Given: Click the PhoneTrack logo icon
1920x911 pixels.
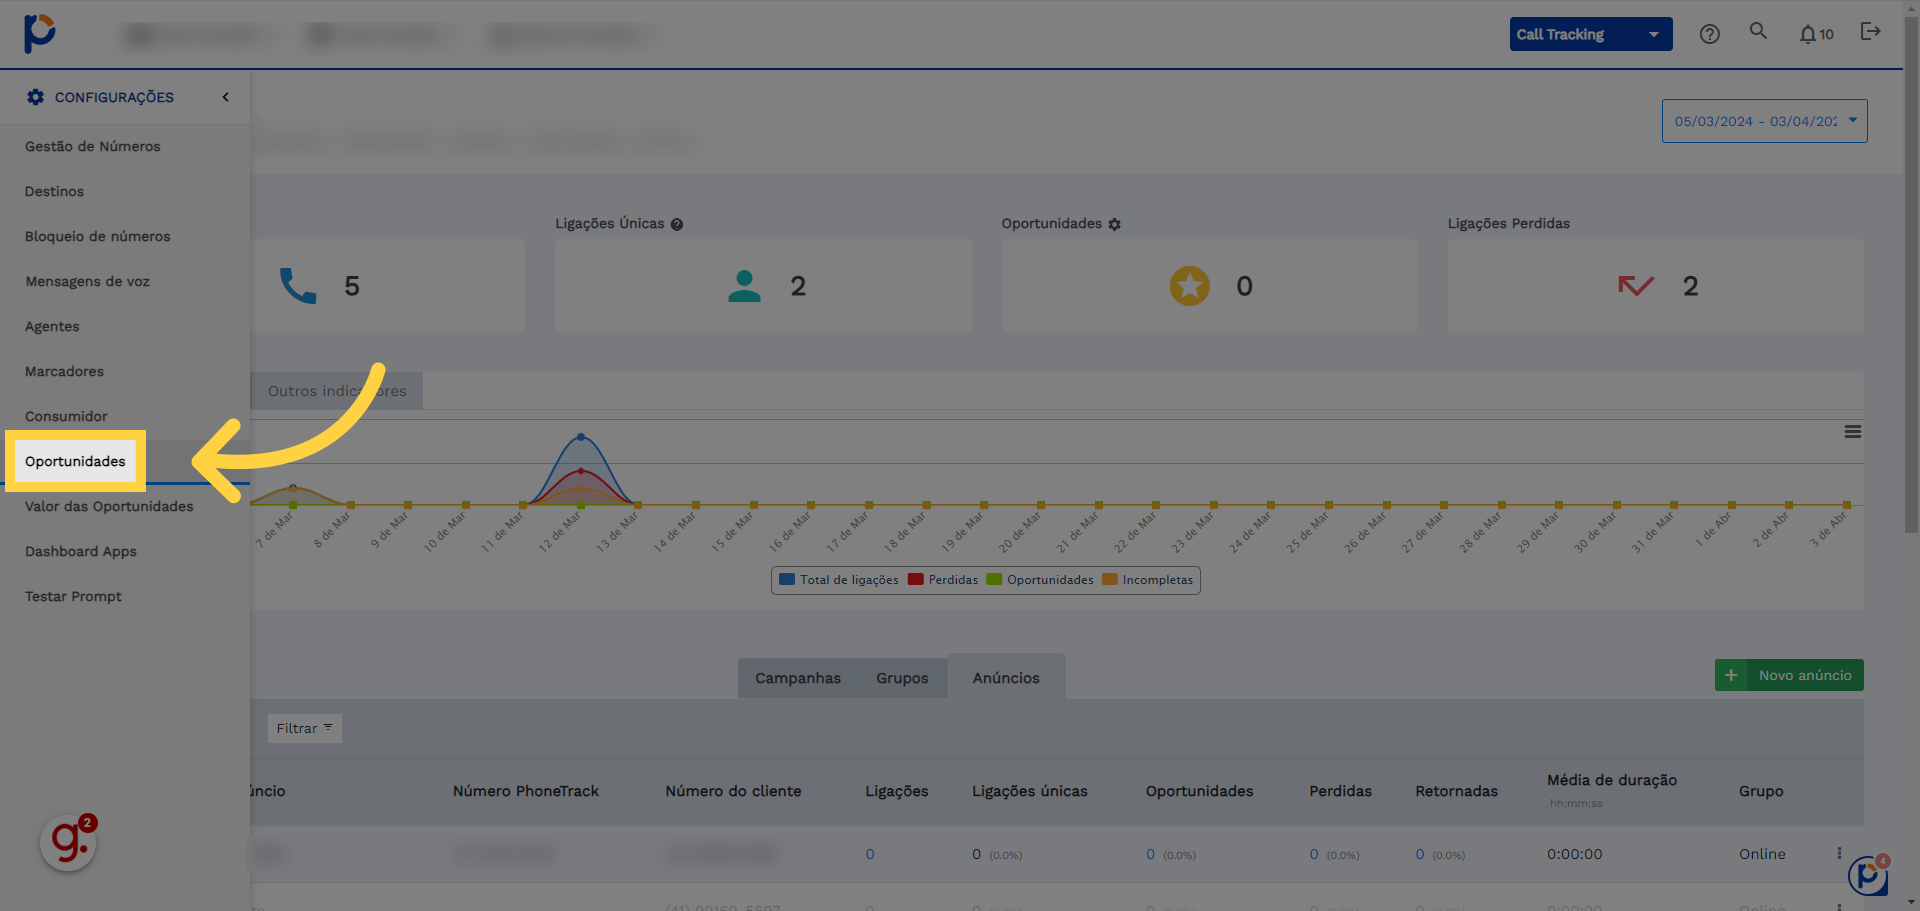Looking at the screenshot, I should [40, 33].
